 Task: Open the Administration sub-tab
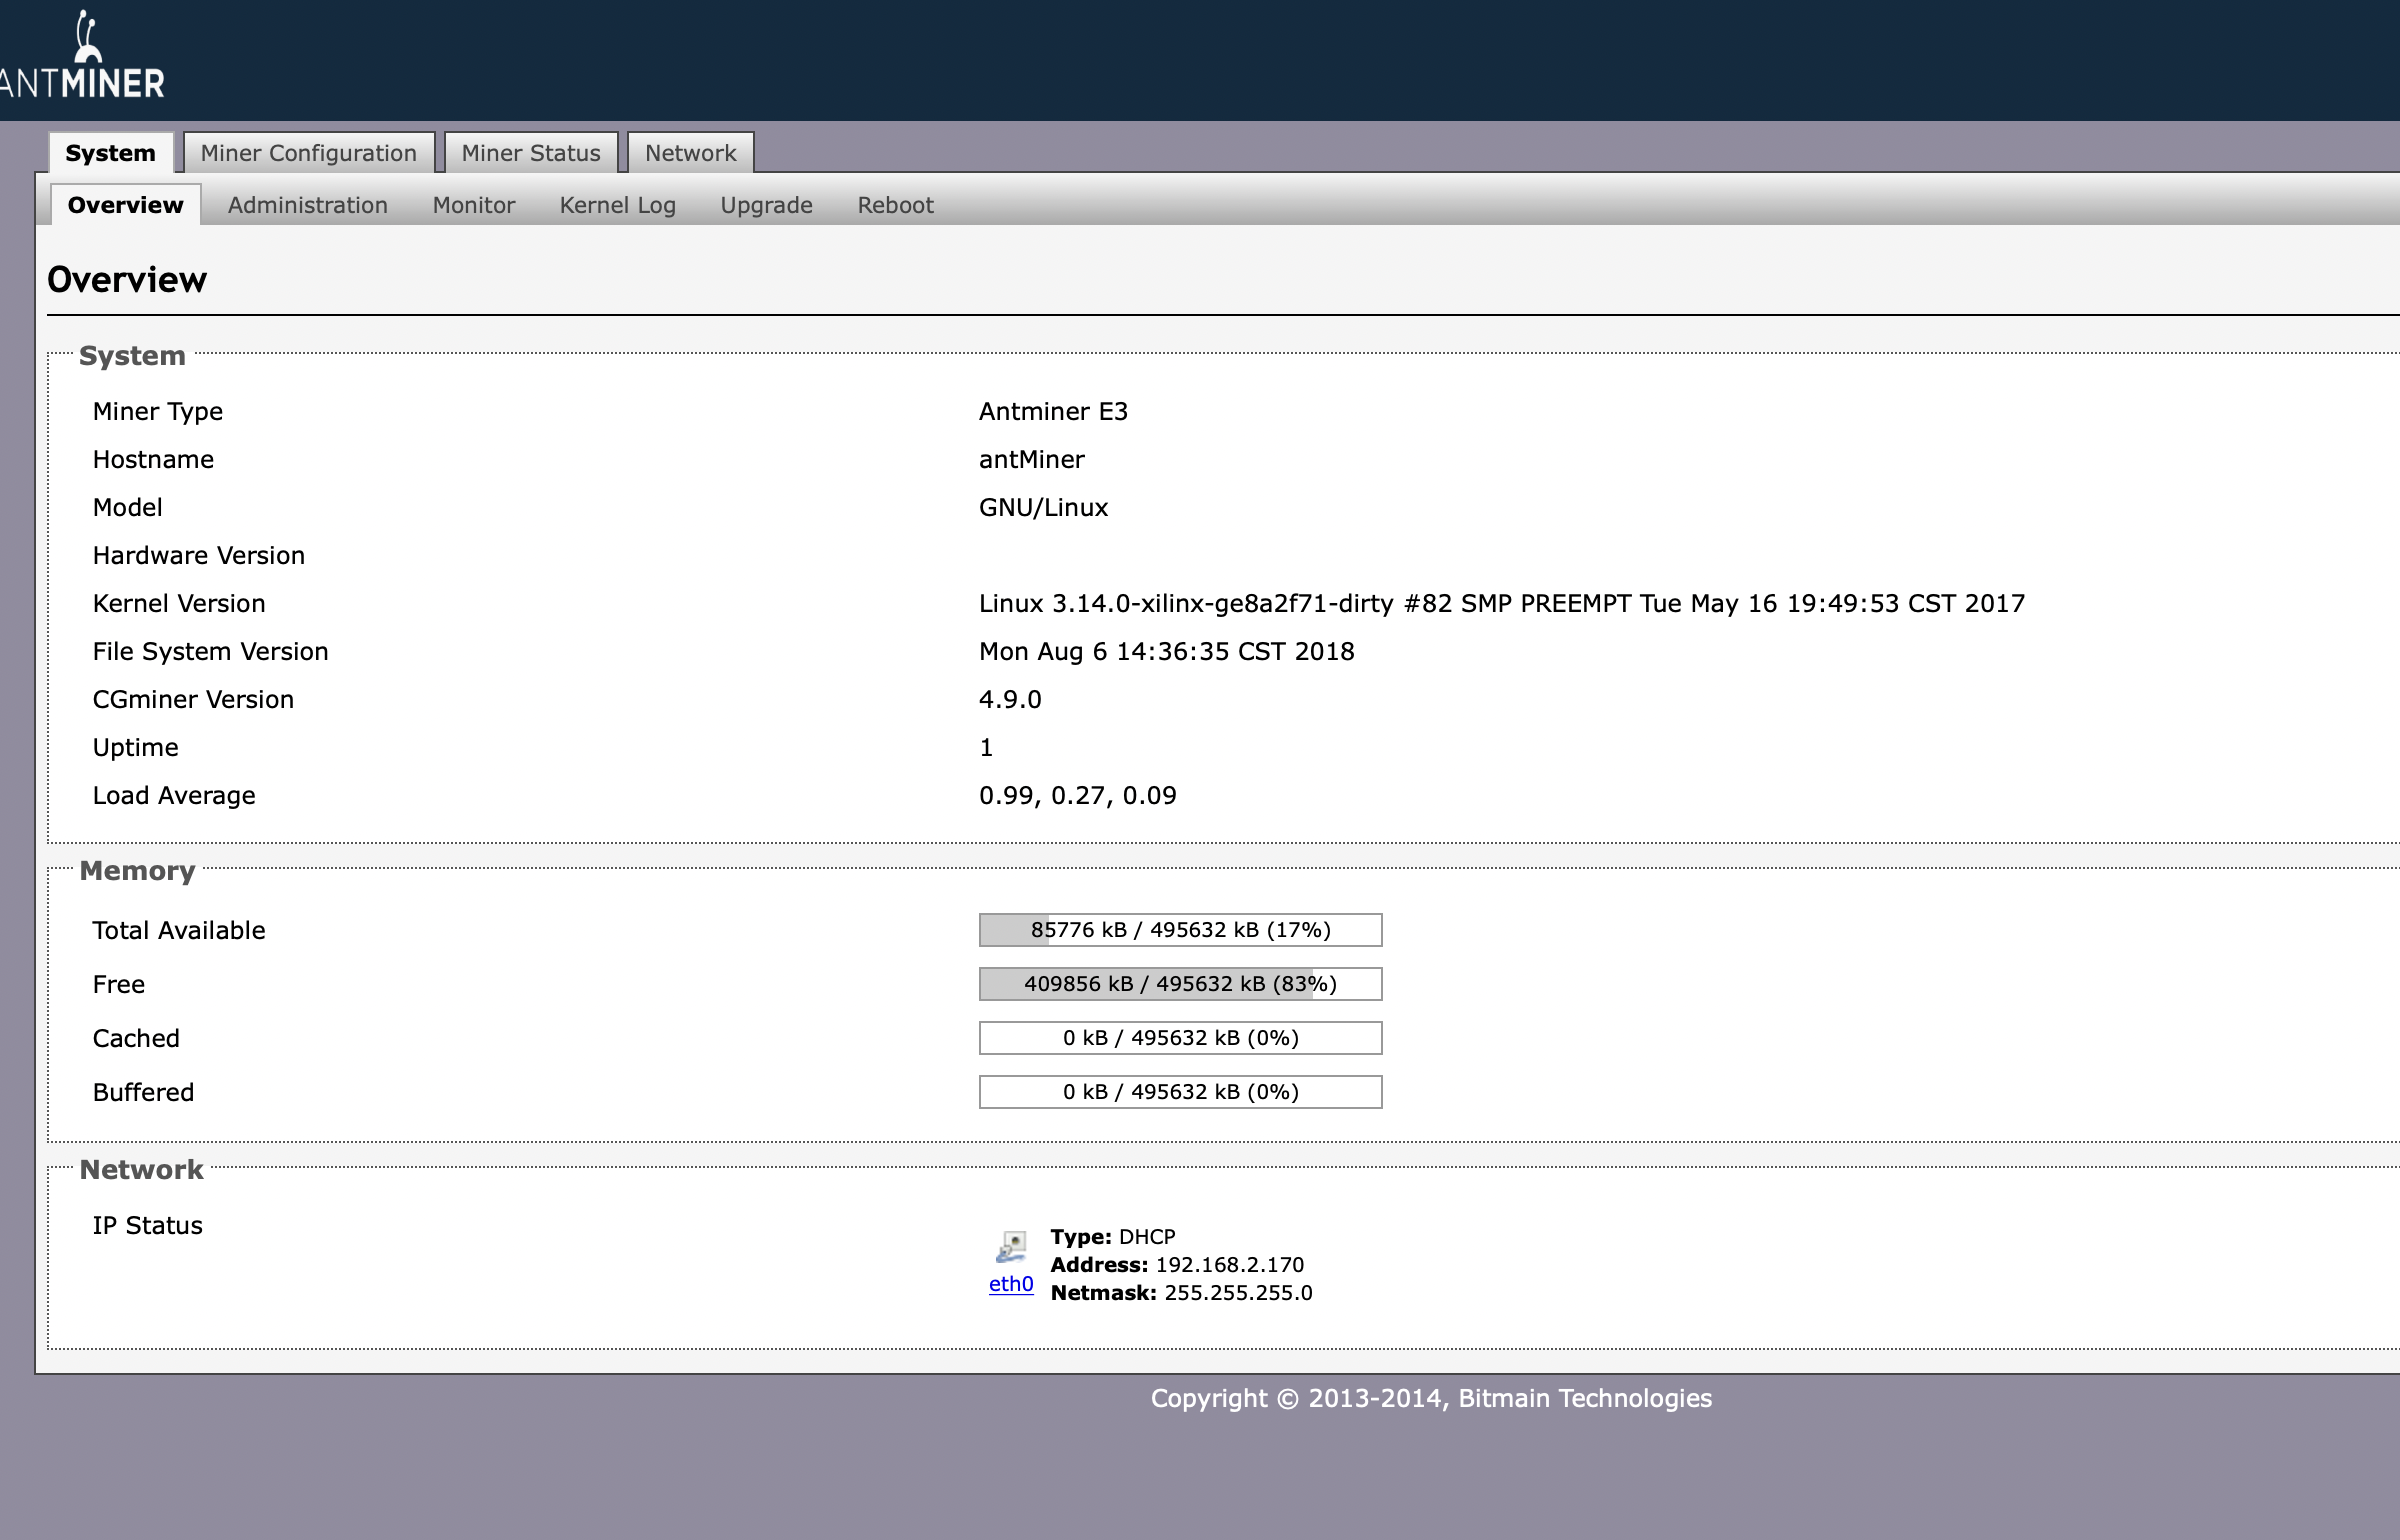pyautogui.click(x=308, y=205)
